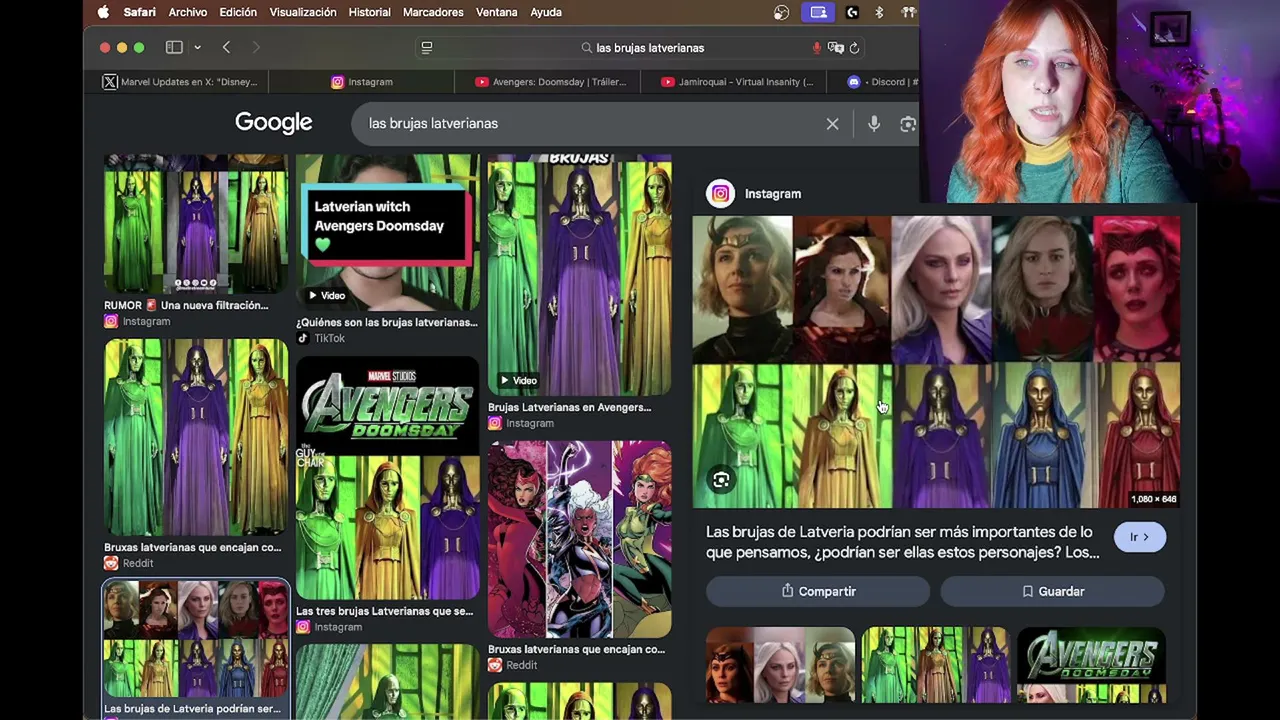This screenshot has height=720, width=1280.
Task: Click the Reddit icon under comic heroines image
Action: (494, 665)
